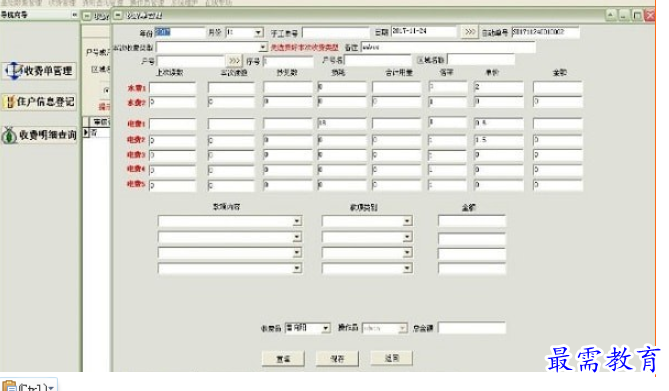This screenshot has height=391, width=669.
Task: Expand the second 款项内容 dropdown
Action: [x=297, y=237]
